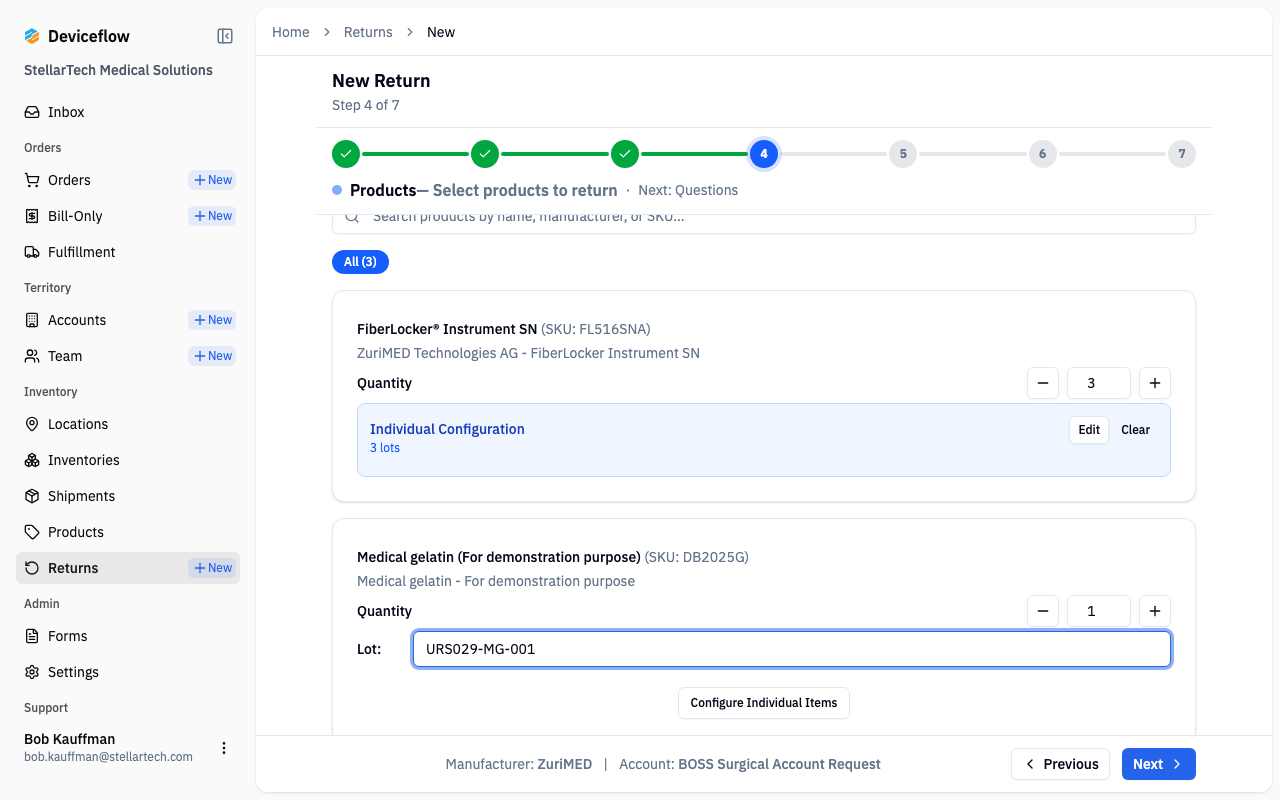This screenshot has width=1280, height=800.
Task: Click Medical gelatin quantity field showing 1
Action: [x=1099, y=611]
